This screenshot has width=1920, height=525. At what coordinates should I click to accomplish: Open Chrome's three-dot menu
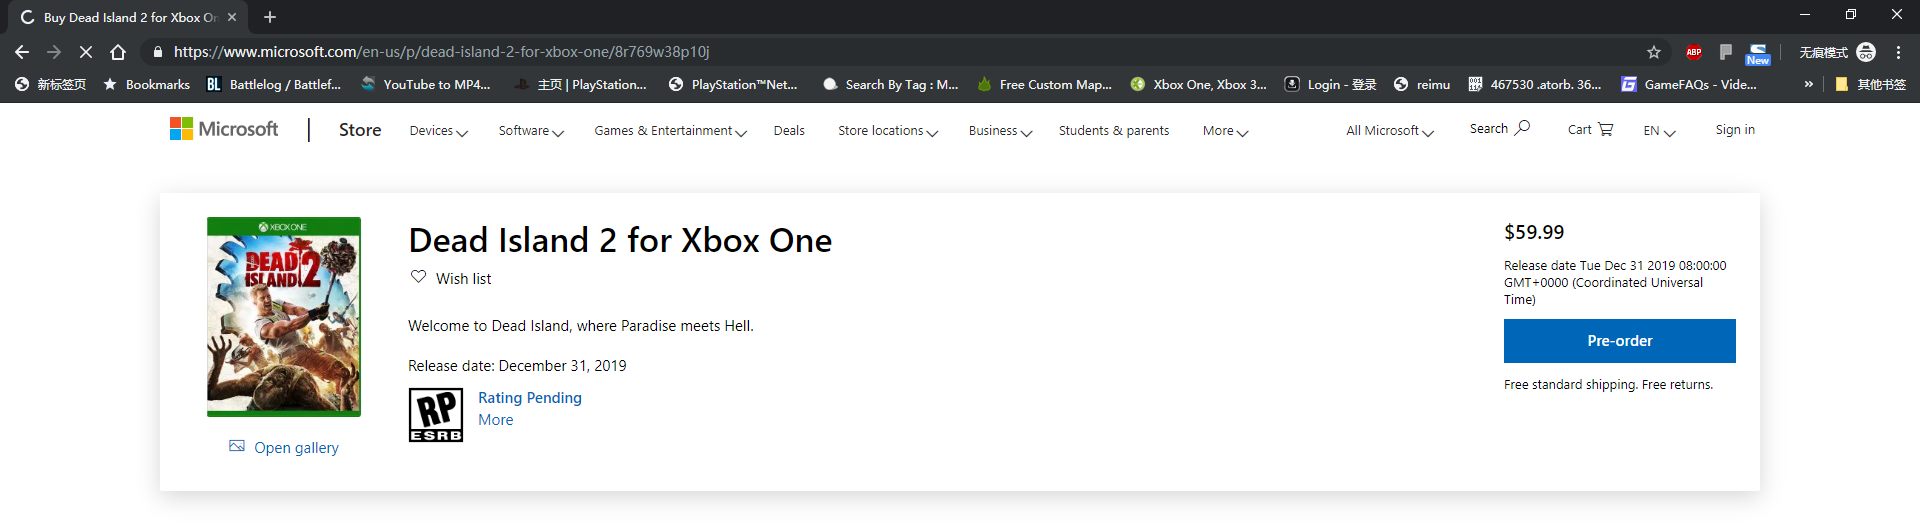pyautogui.click(x=1898, y=52)
